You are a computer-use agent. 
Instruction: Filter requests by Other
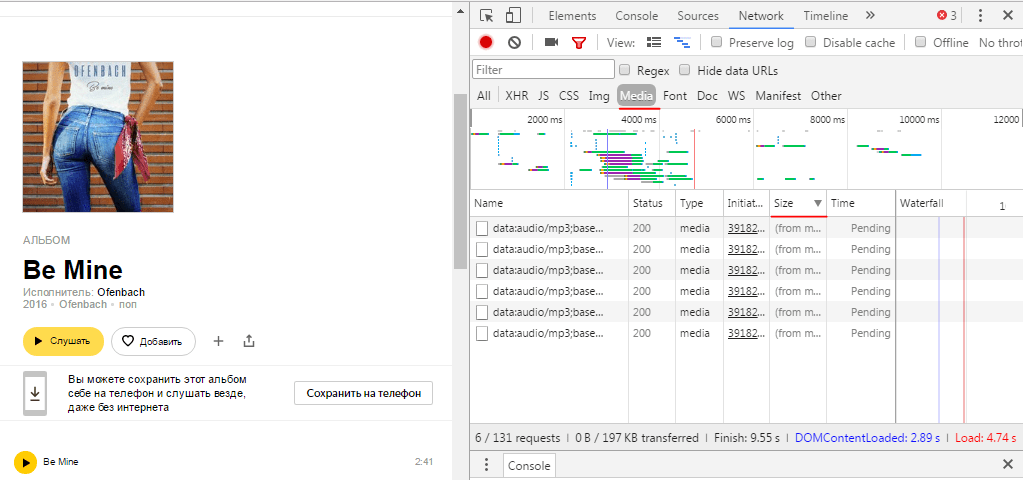tap(826, 96)
